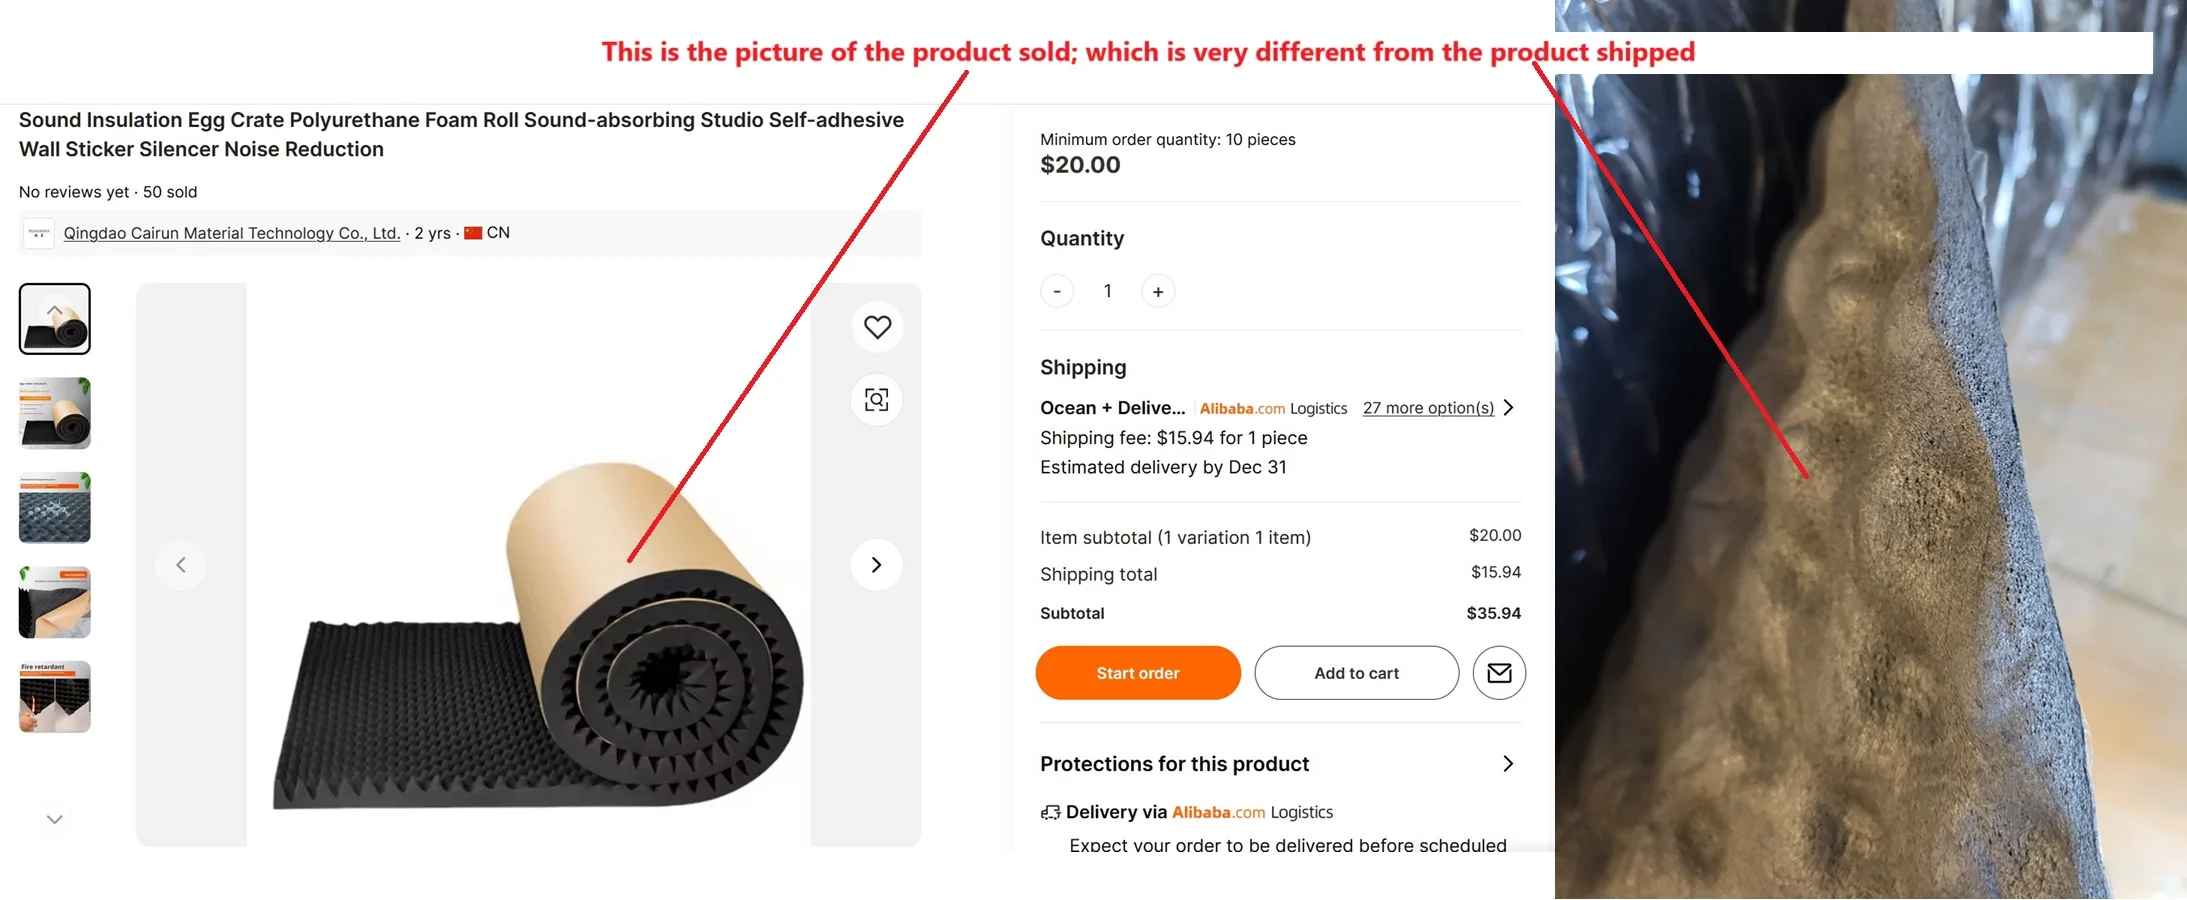This screenshot has height=900, width=2187.
Task: Click the envelope contact supplier icon
Action: [1499, 673]
